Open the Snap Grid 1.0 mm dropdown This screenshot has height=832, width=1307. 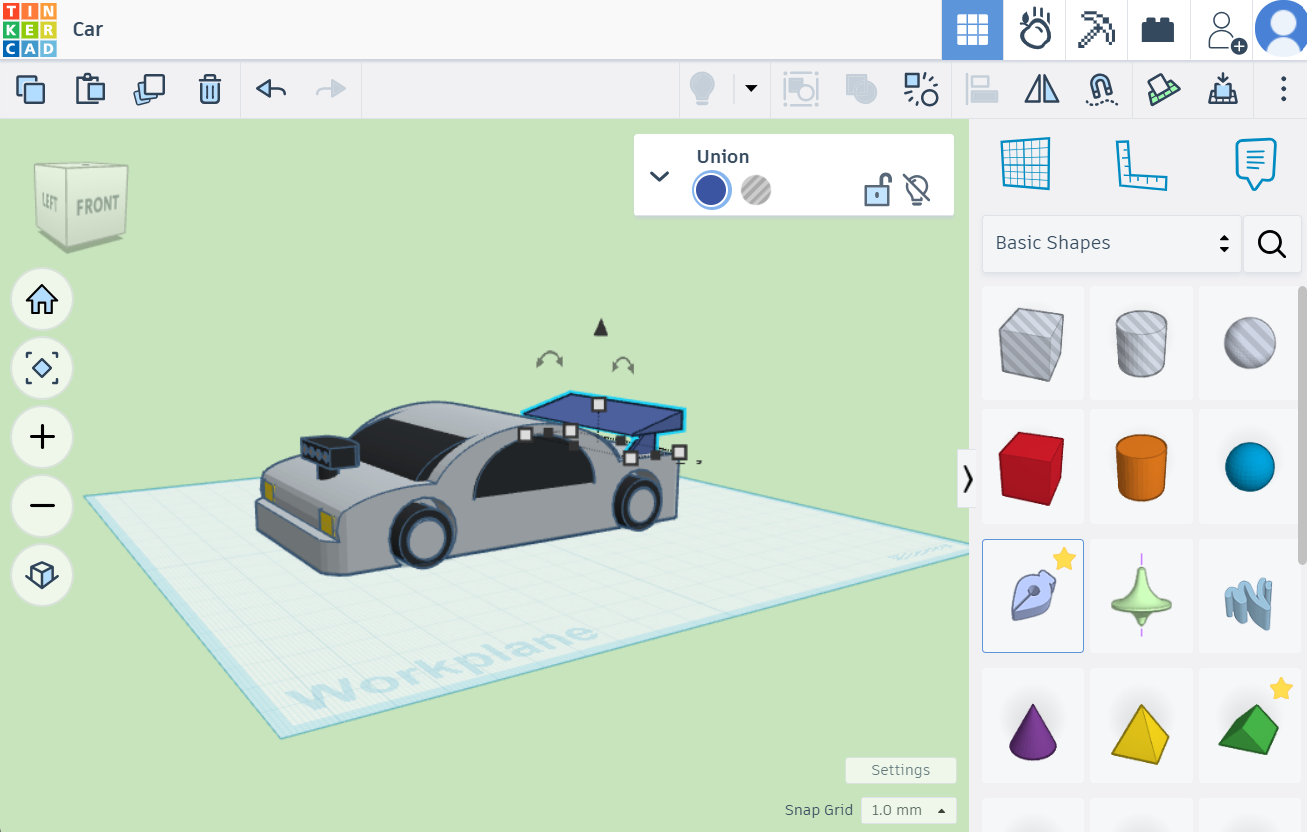point(909,810)
